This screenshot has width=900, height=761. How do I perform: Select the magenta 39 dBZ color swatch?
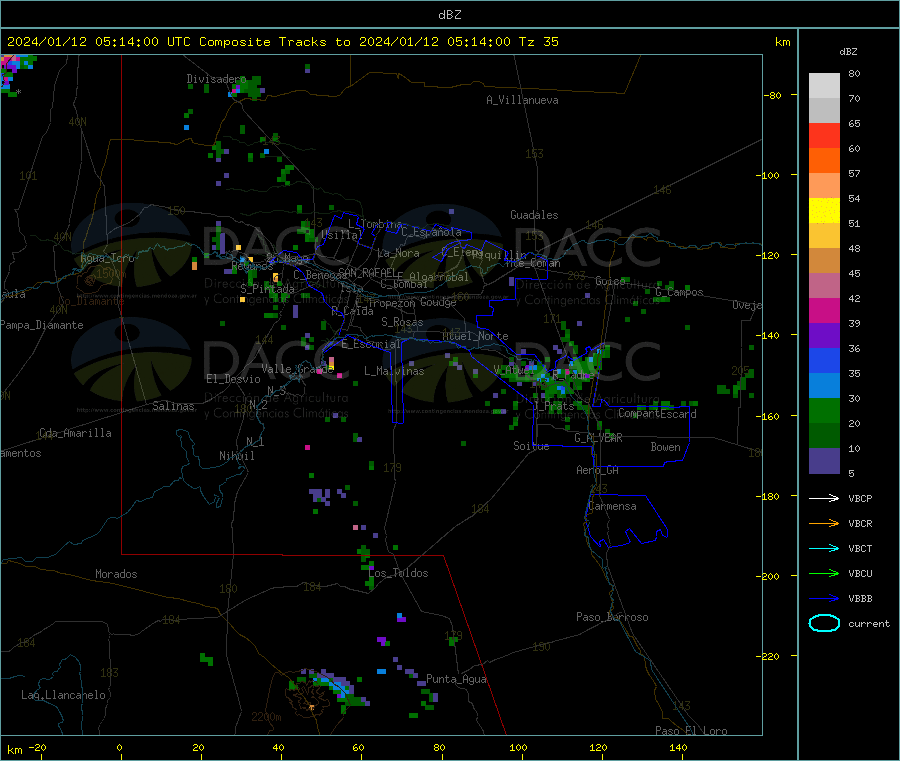click(x=824, y=310)
